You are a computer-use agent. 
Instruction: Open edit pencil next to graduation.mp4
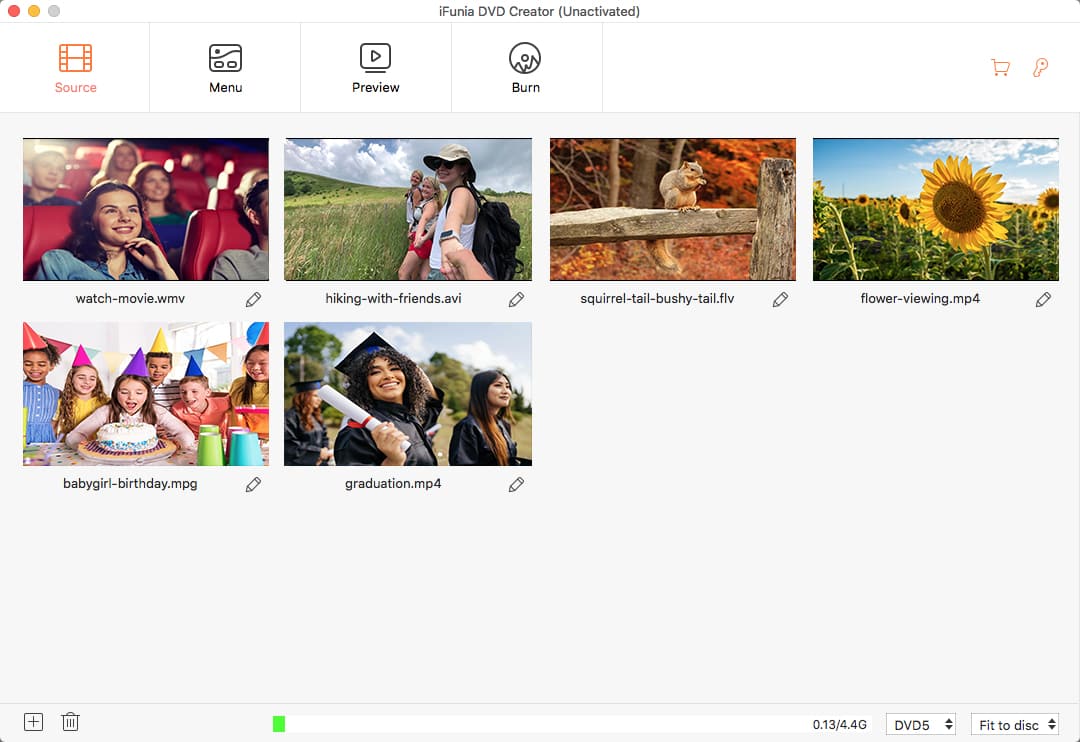pyautogui.click(x=516, y=484)
